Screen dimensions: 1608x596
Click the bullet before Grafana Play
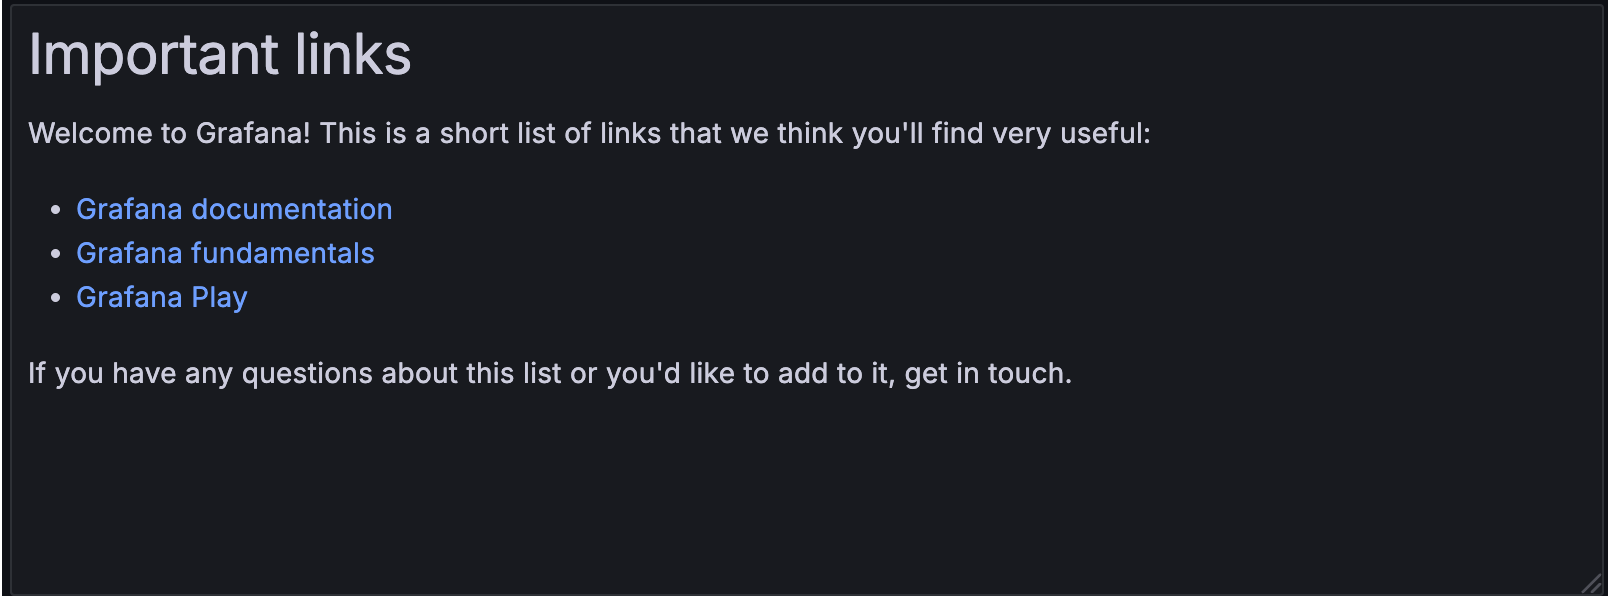point(56,298)
